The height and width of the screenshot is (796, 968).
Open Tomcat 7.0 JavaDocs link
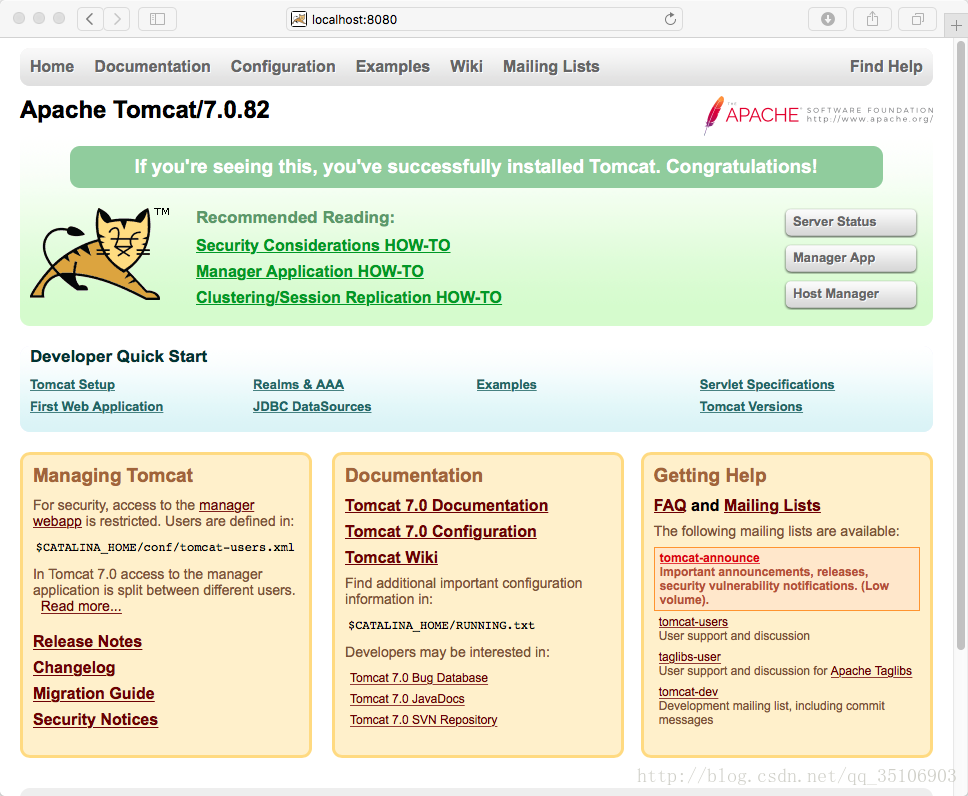[407, 698]
